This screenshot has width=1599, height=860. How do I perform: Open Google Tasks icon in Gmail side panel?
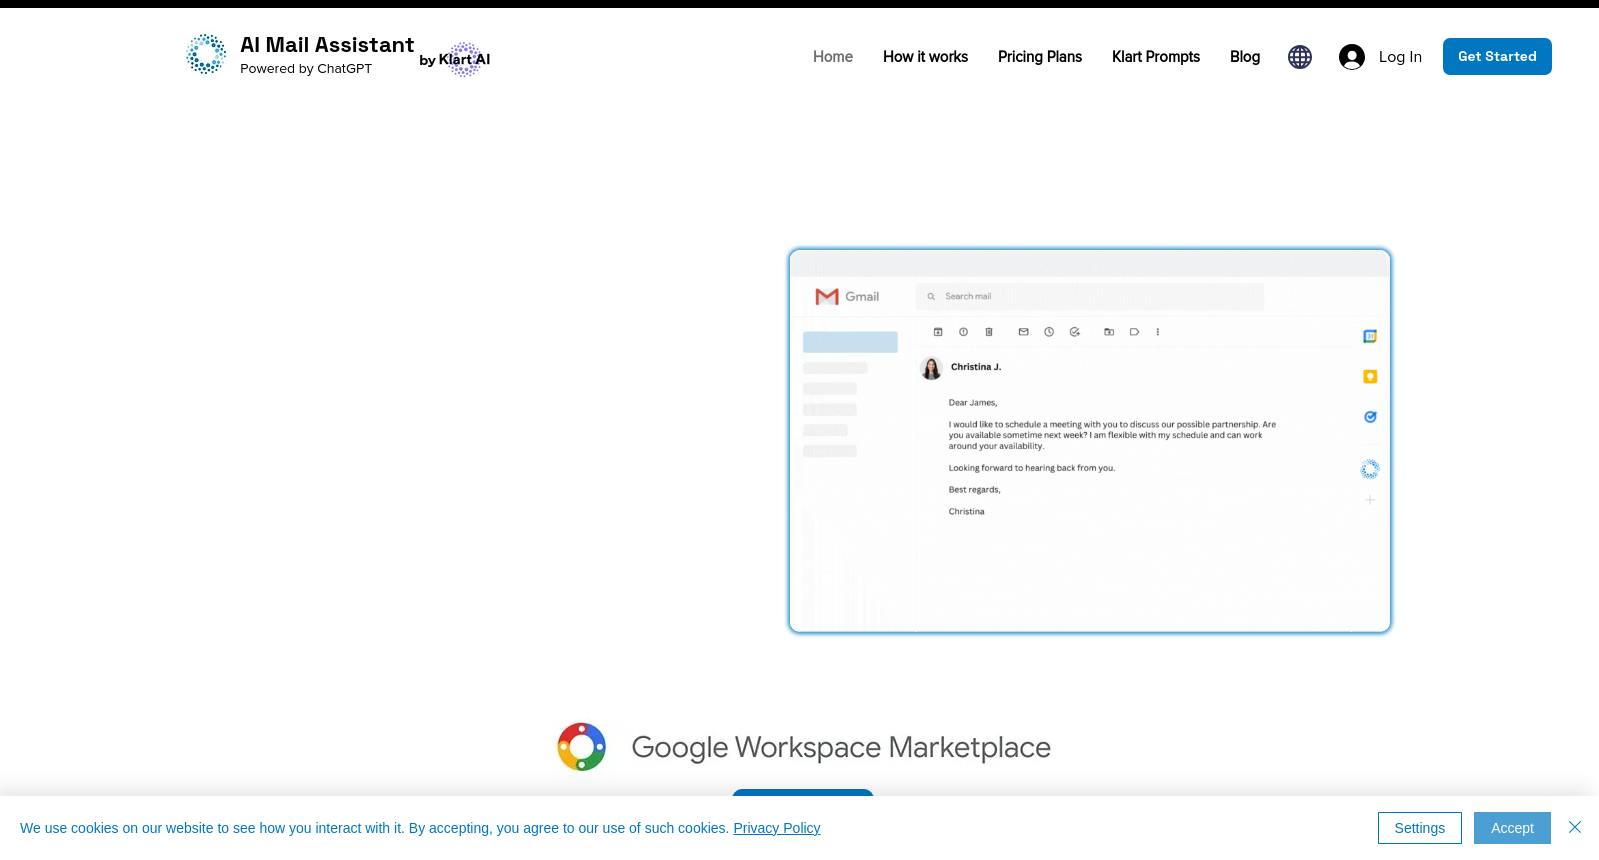tap(1370, 417)
